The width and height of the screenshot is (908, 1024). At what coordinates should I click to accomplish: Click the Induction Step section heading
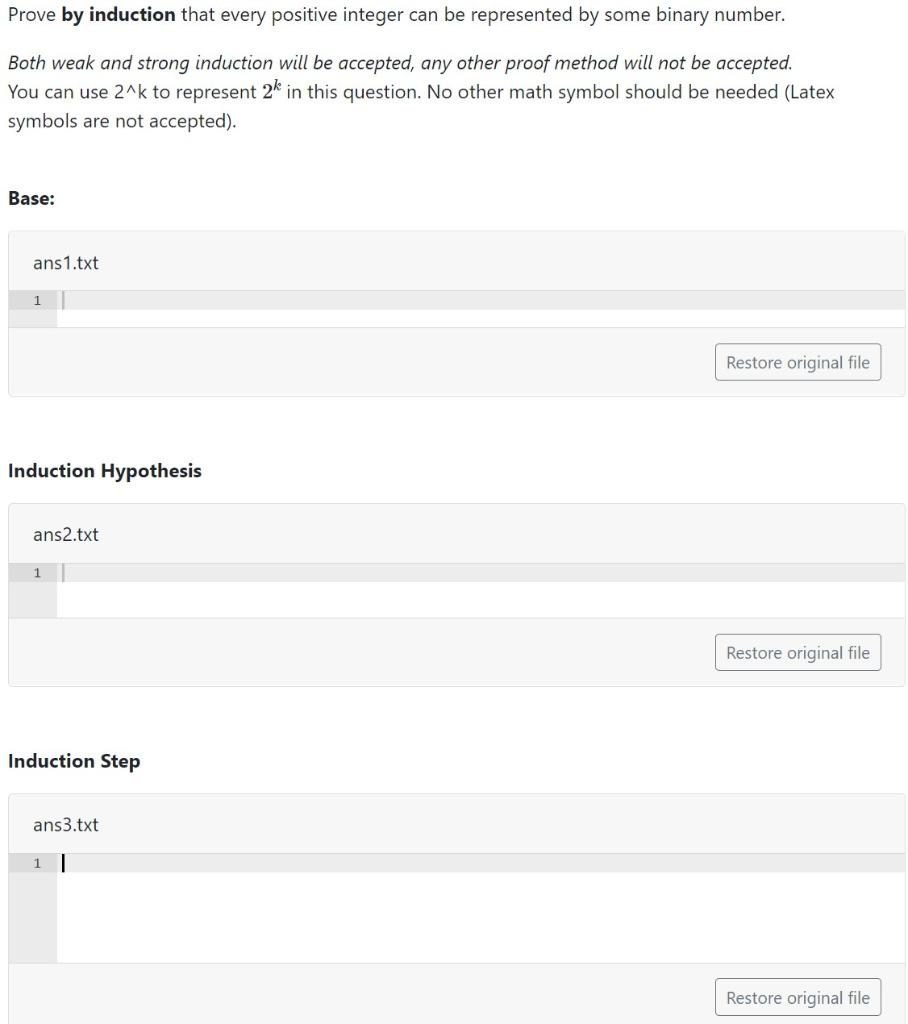pos(75,761)
